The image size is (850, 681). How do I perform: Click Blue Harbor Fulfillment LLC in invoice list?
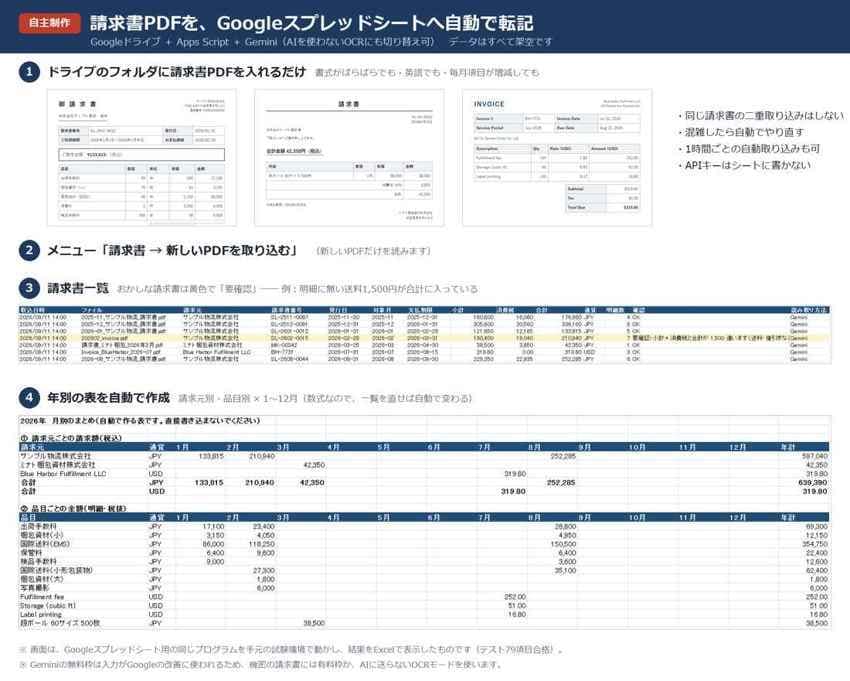pyautogui.click(x=217, y=352)
